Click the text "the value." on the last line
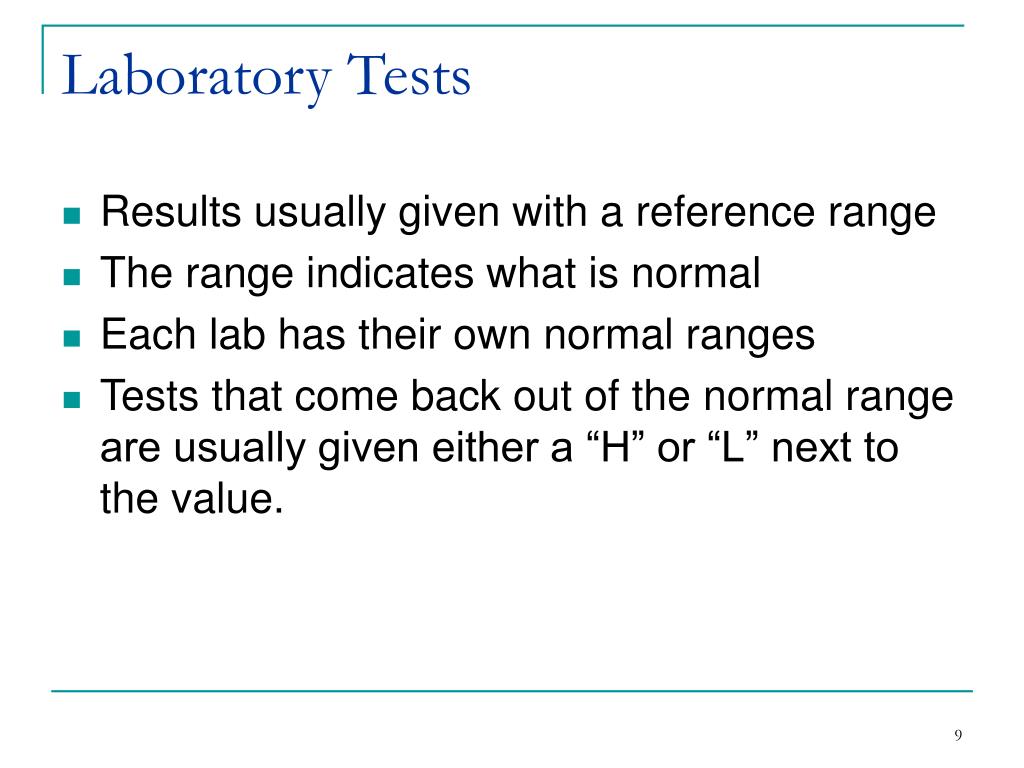The height and width of the screenshot is (768, 1024). click(x=192, y=499)
